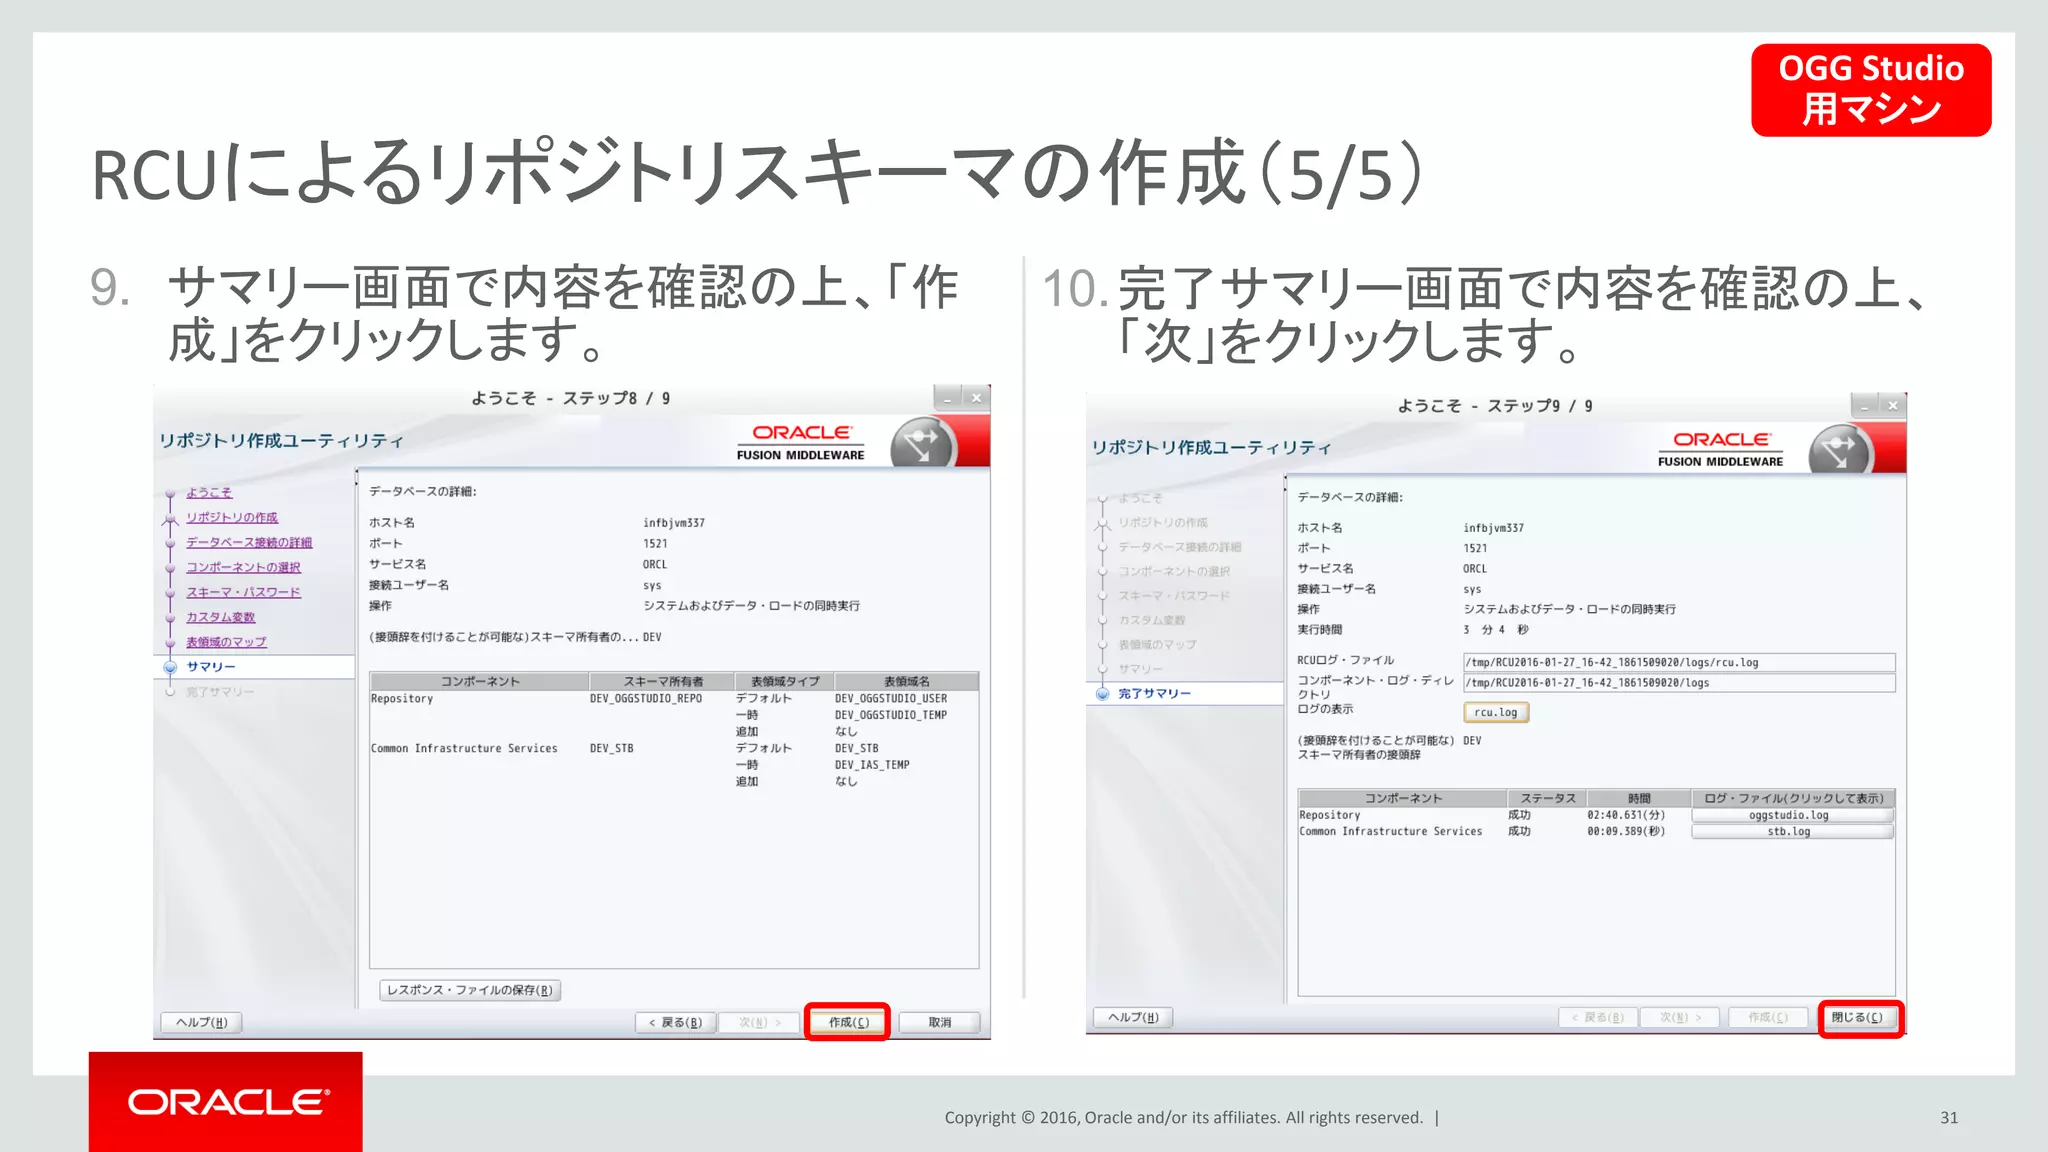Click disabled 次(N) button in step 8 window
Viewport: 2048px width, 1152px height.
[760, 1022]
